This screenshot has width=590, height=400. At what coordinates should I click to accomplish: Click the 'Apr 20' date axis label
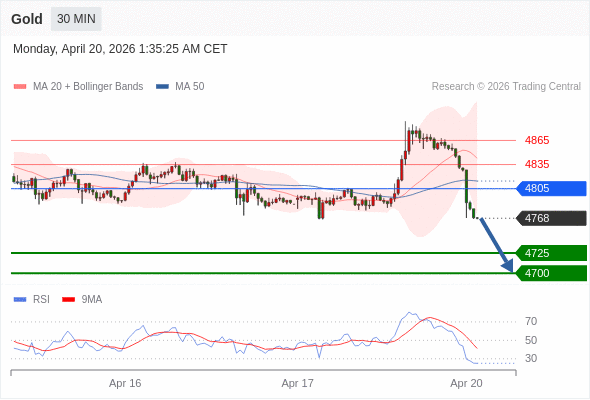[466, 383]
